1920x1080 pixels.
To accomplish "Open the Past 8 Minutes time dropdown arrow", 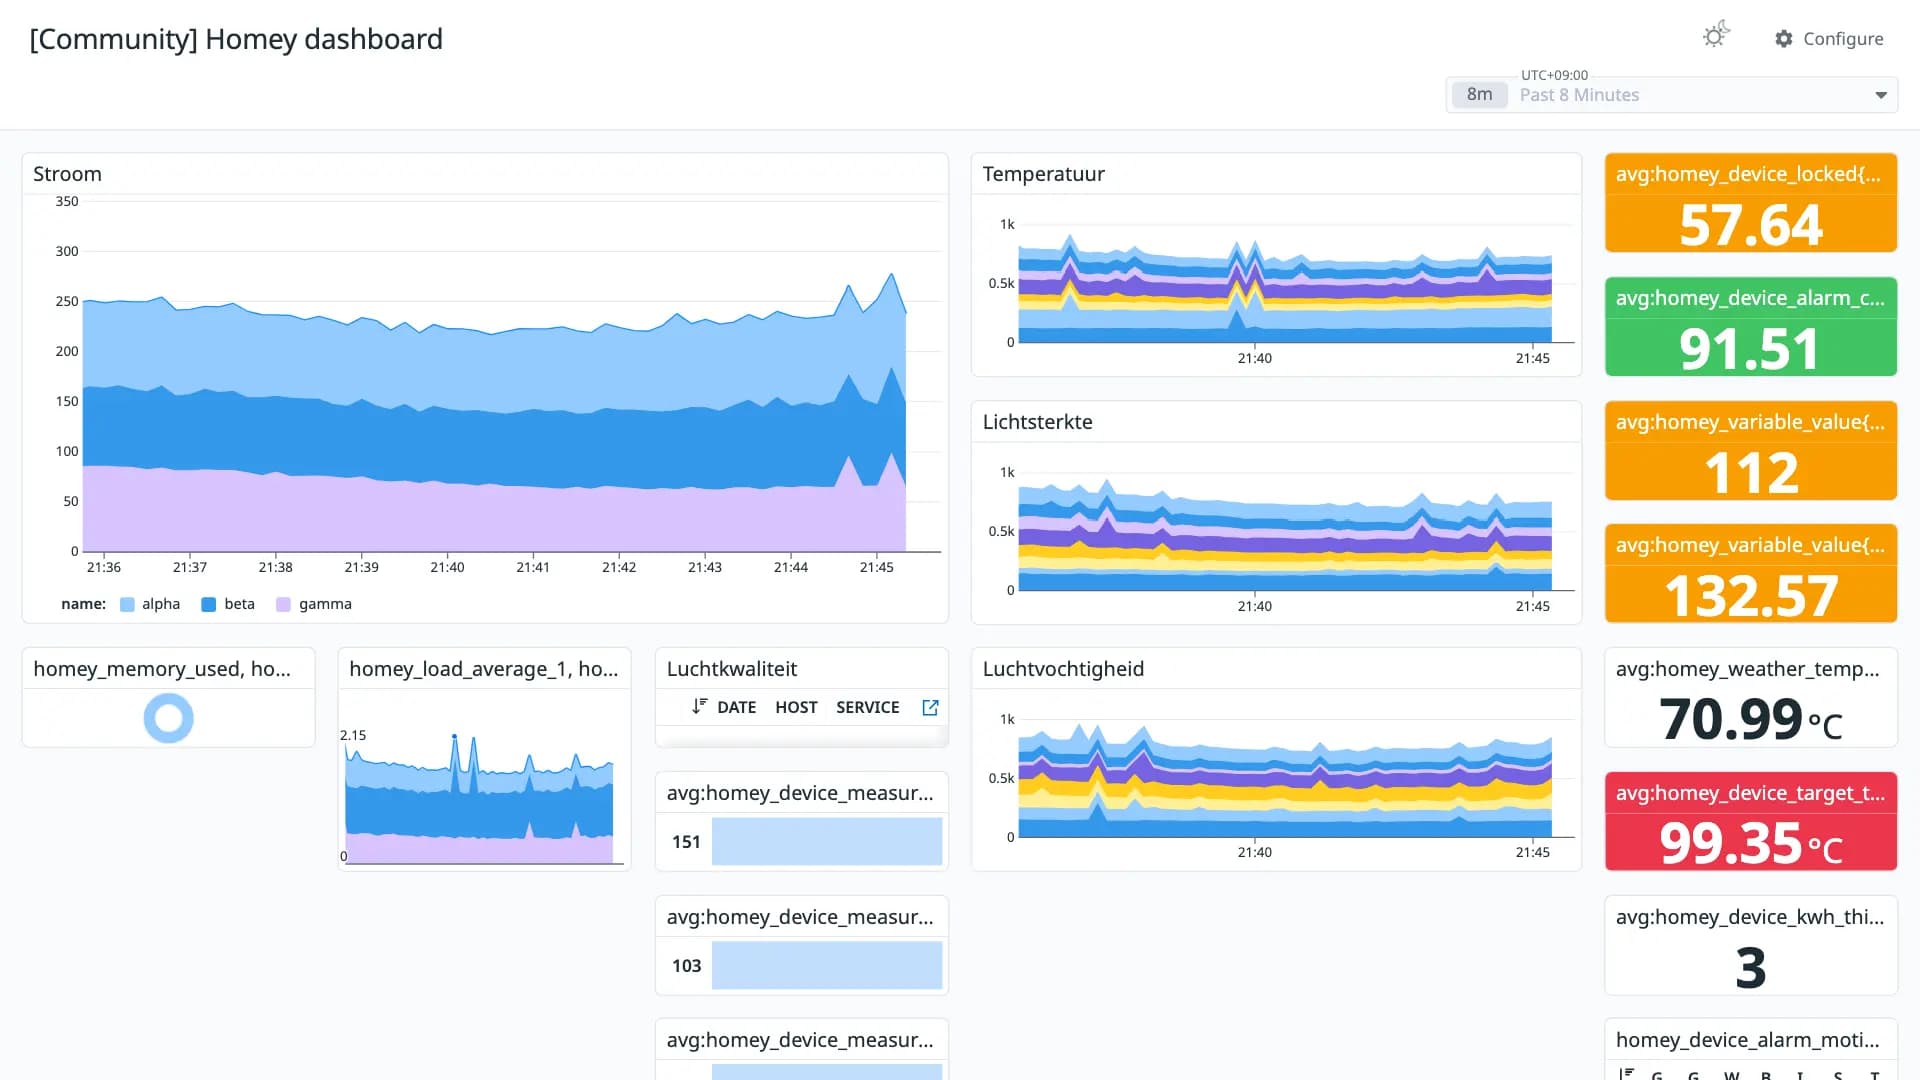I will tap(1881, 95).
